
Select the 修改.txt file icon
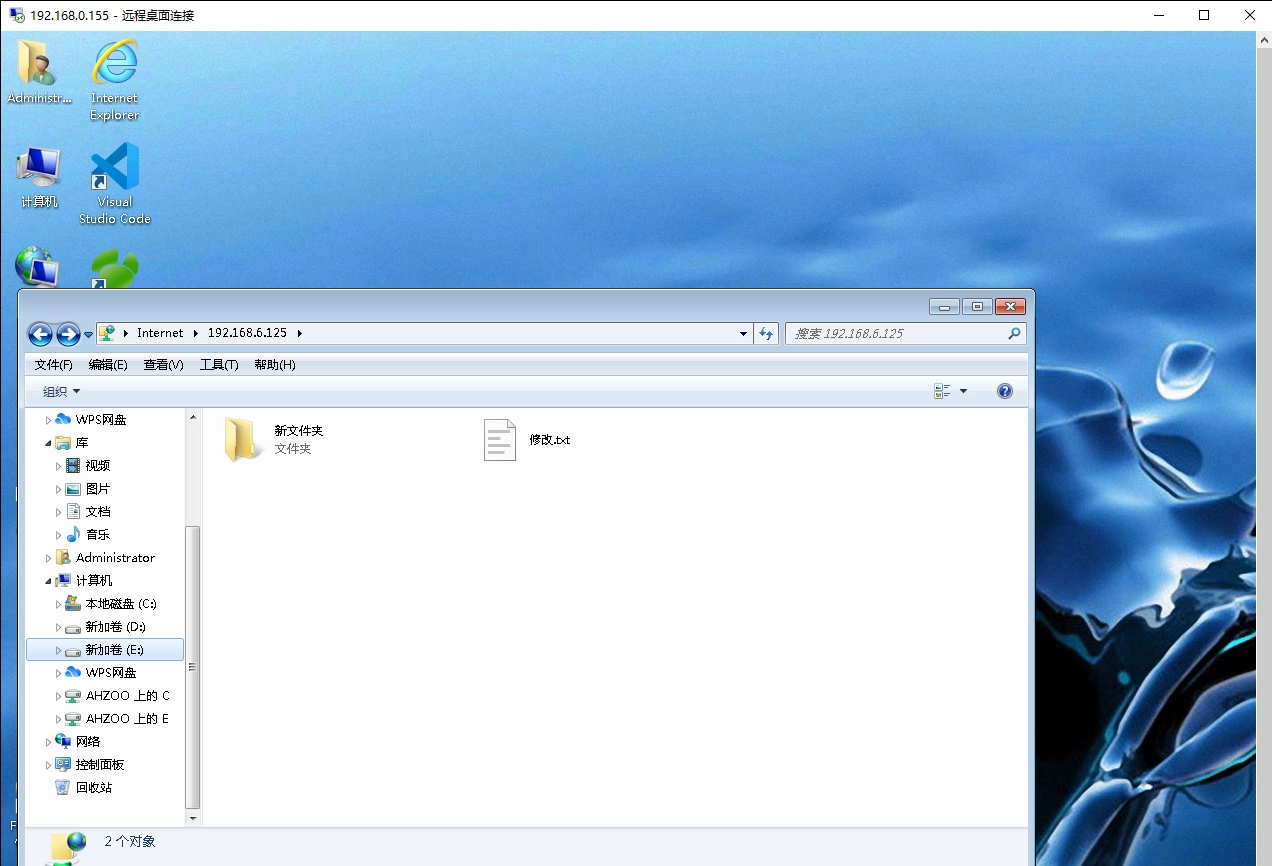click(x=500, y=440)
